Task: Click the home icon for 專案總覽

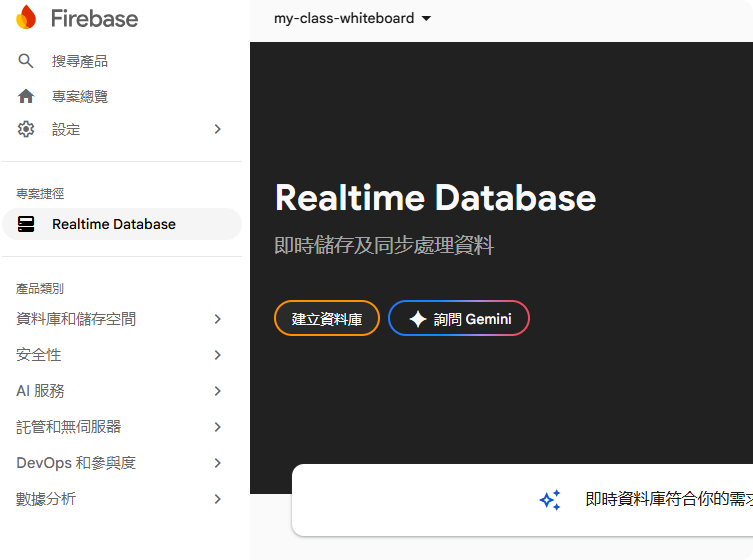Action: [26, 96]
